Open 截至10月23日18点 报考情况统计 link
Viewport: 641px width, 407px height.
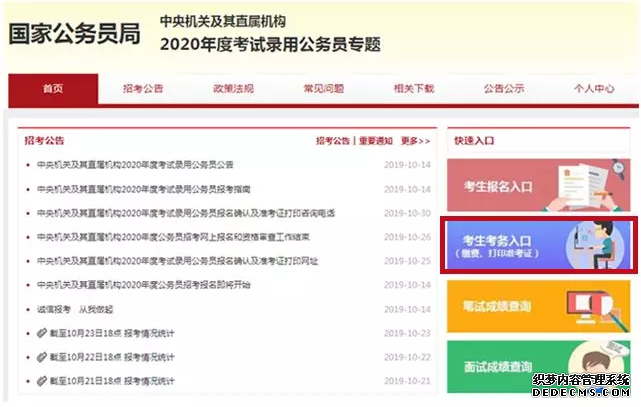[x=112, y=333]
